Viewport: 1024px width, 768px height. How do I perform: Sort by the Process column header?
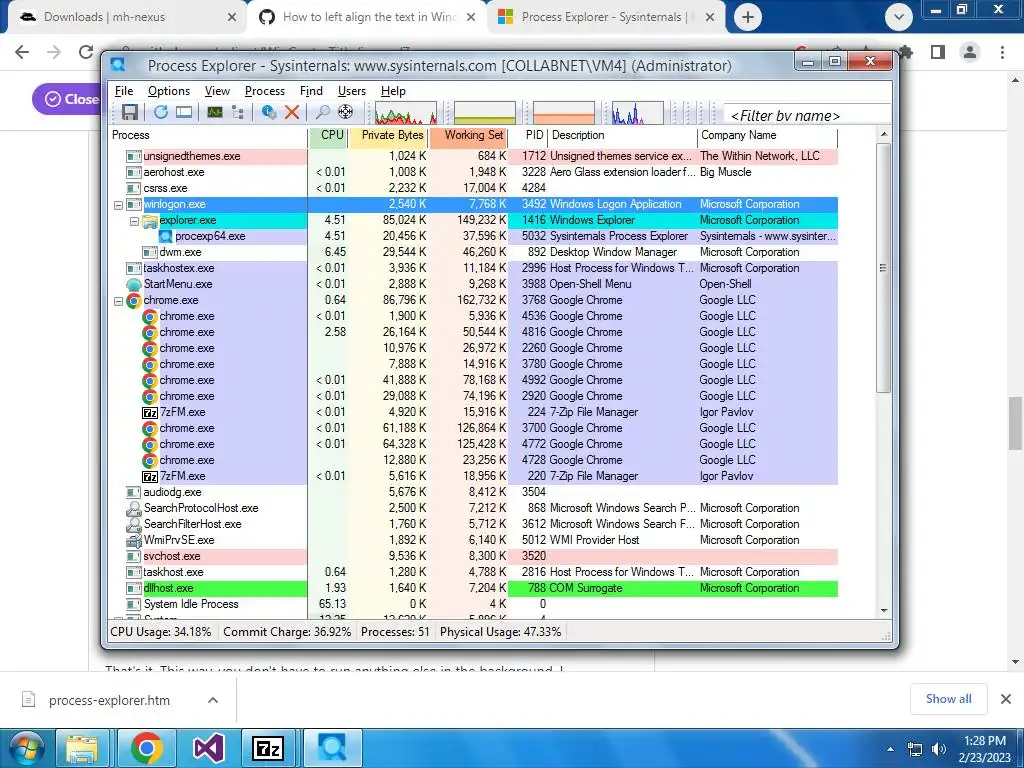208,135
